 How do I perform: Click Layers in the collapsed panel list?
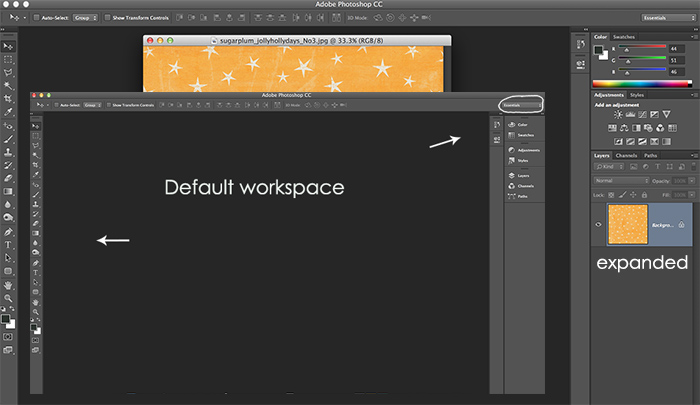click(x=525, y=176)
